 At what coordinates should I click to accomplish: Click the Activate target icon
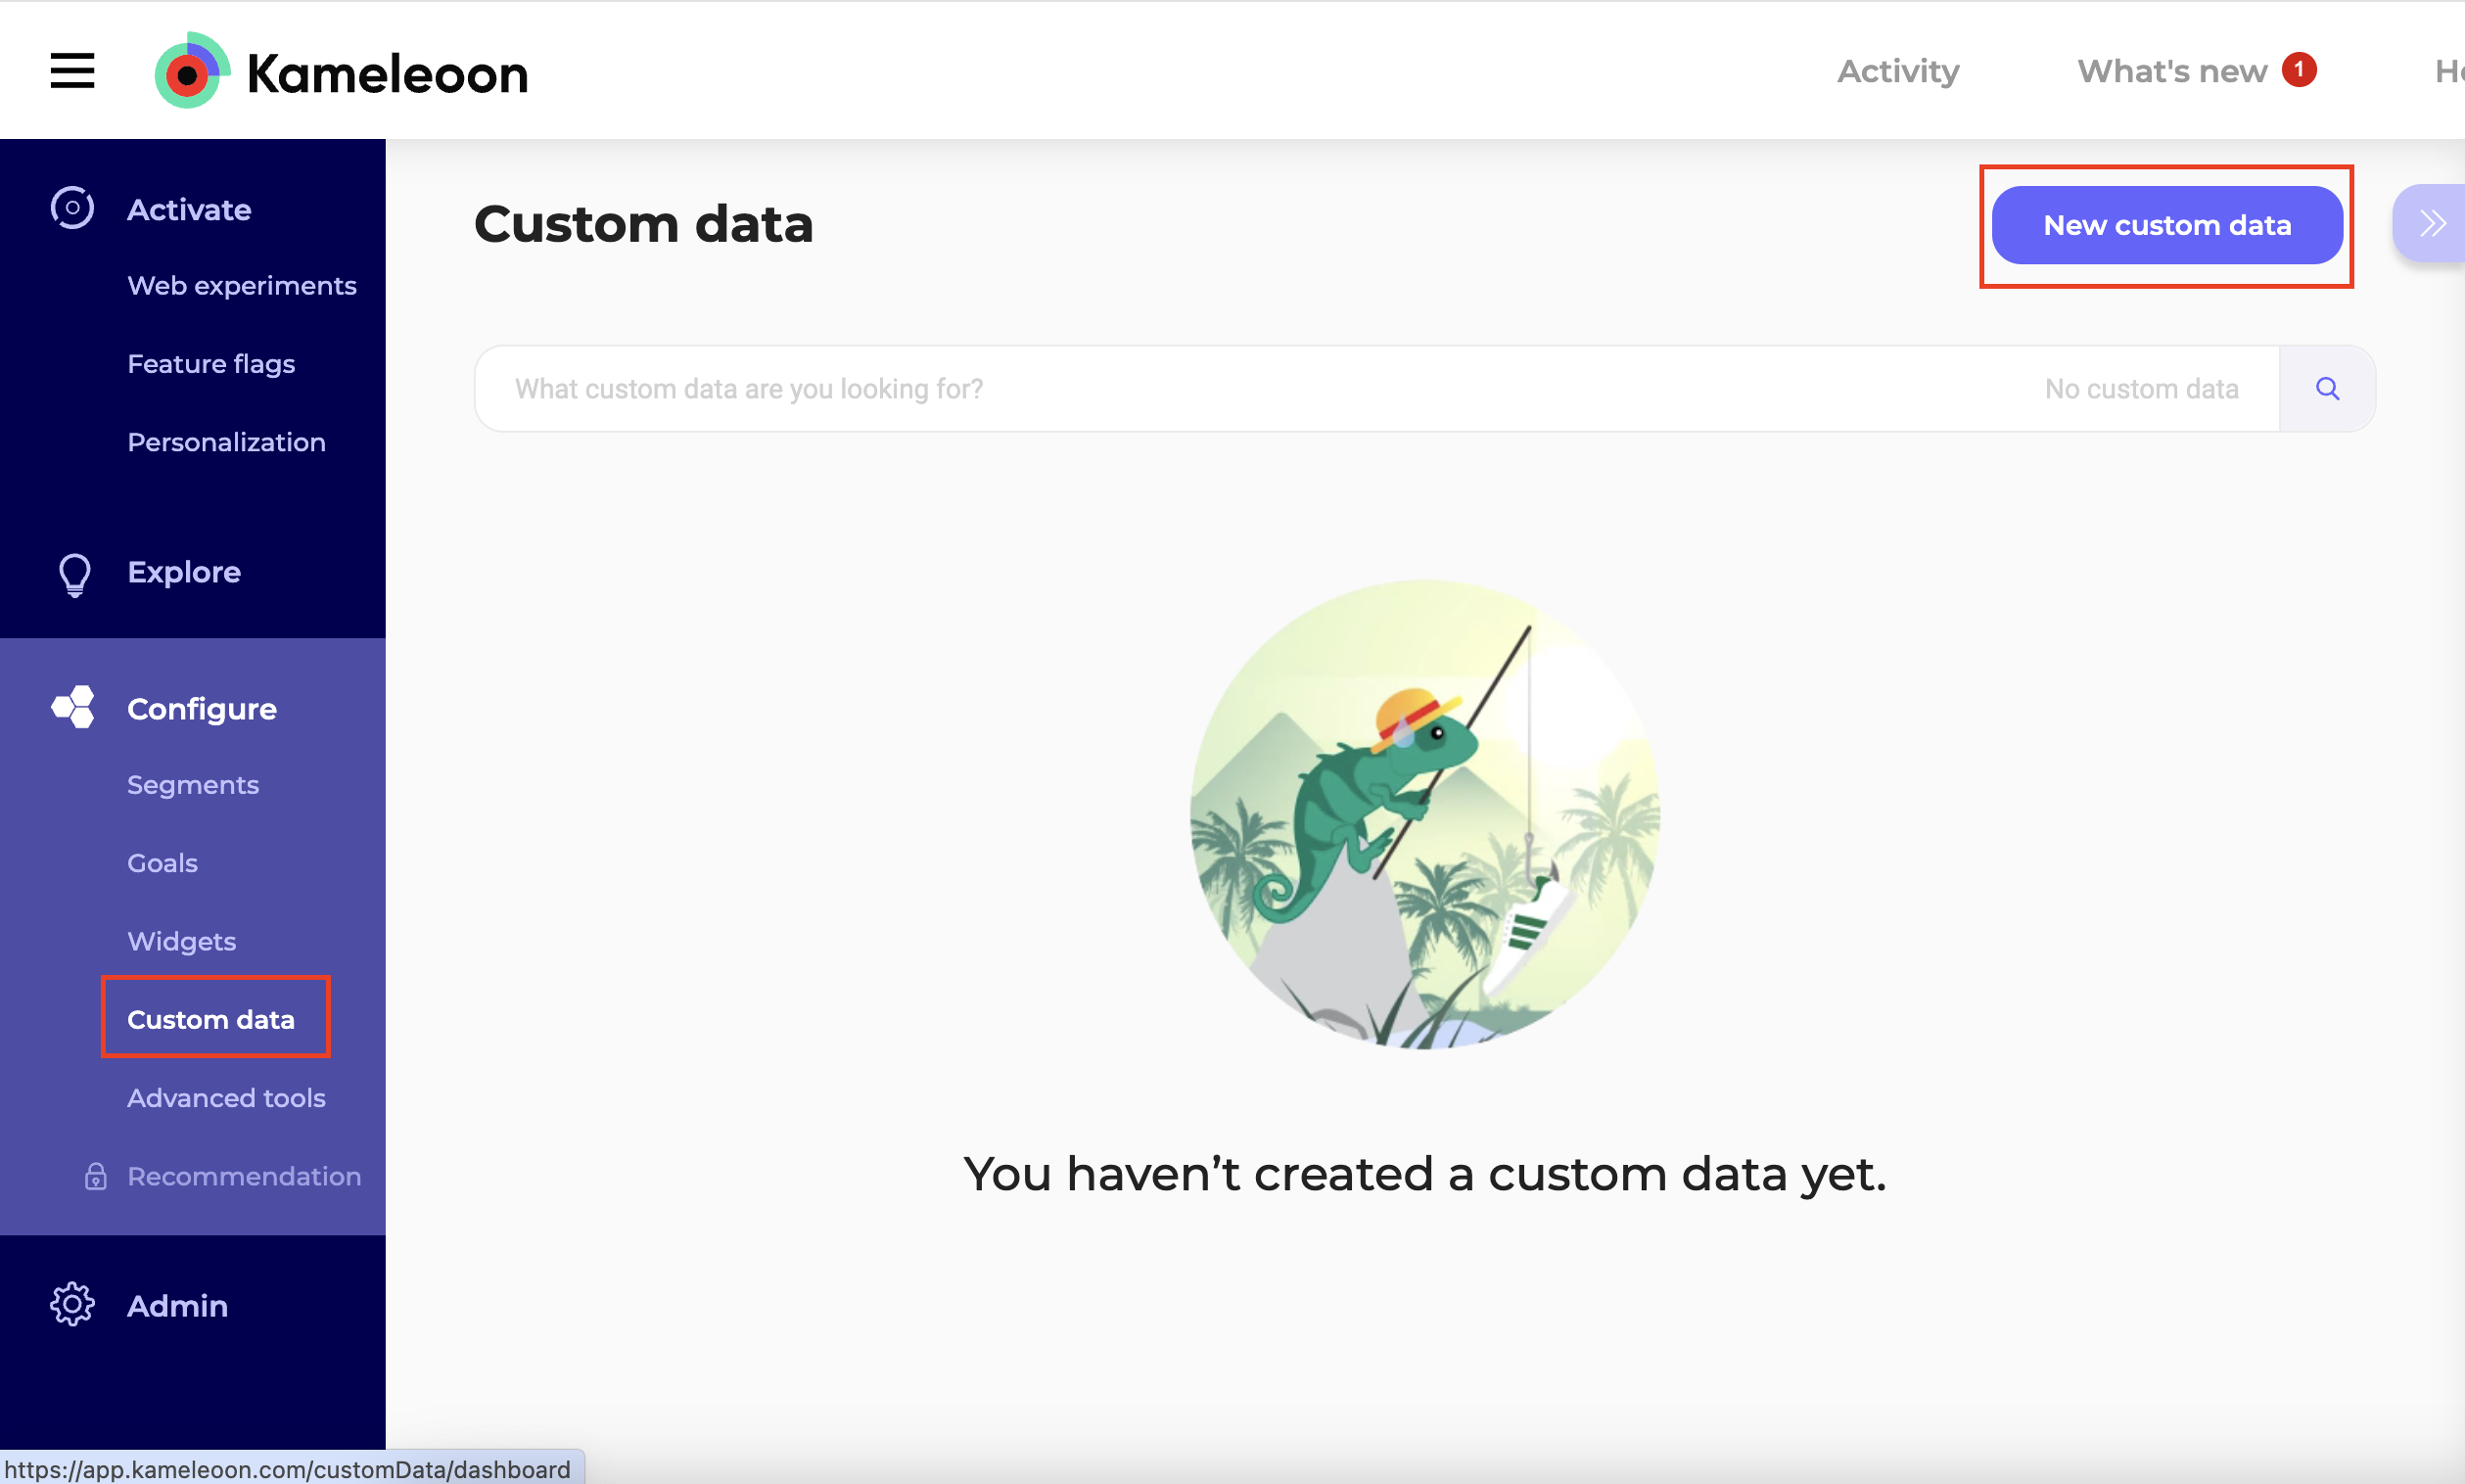click(72, 208)
